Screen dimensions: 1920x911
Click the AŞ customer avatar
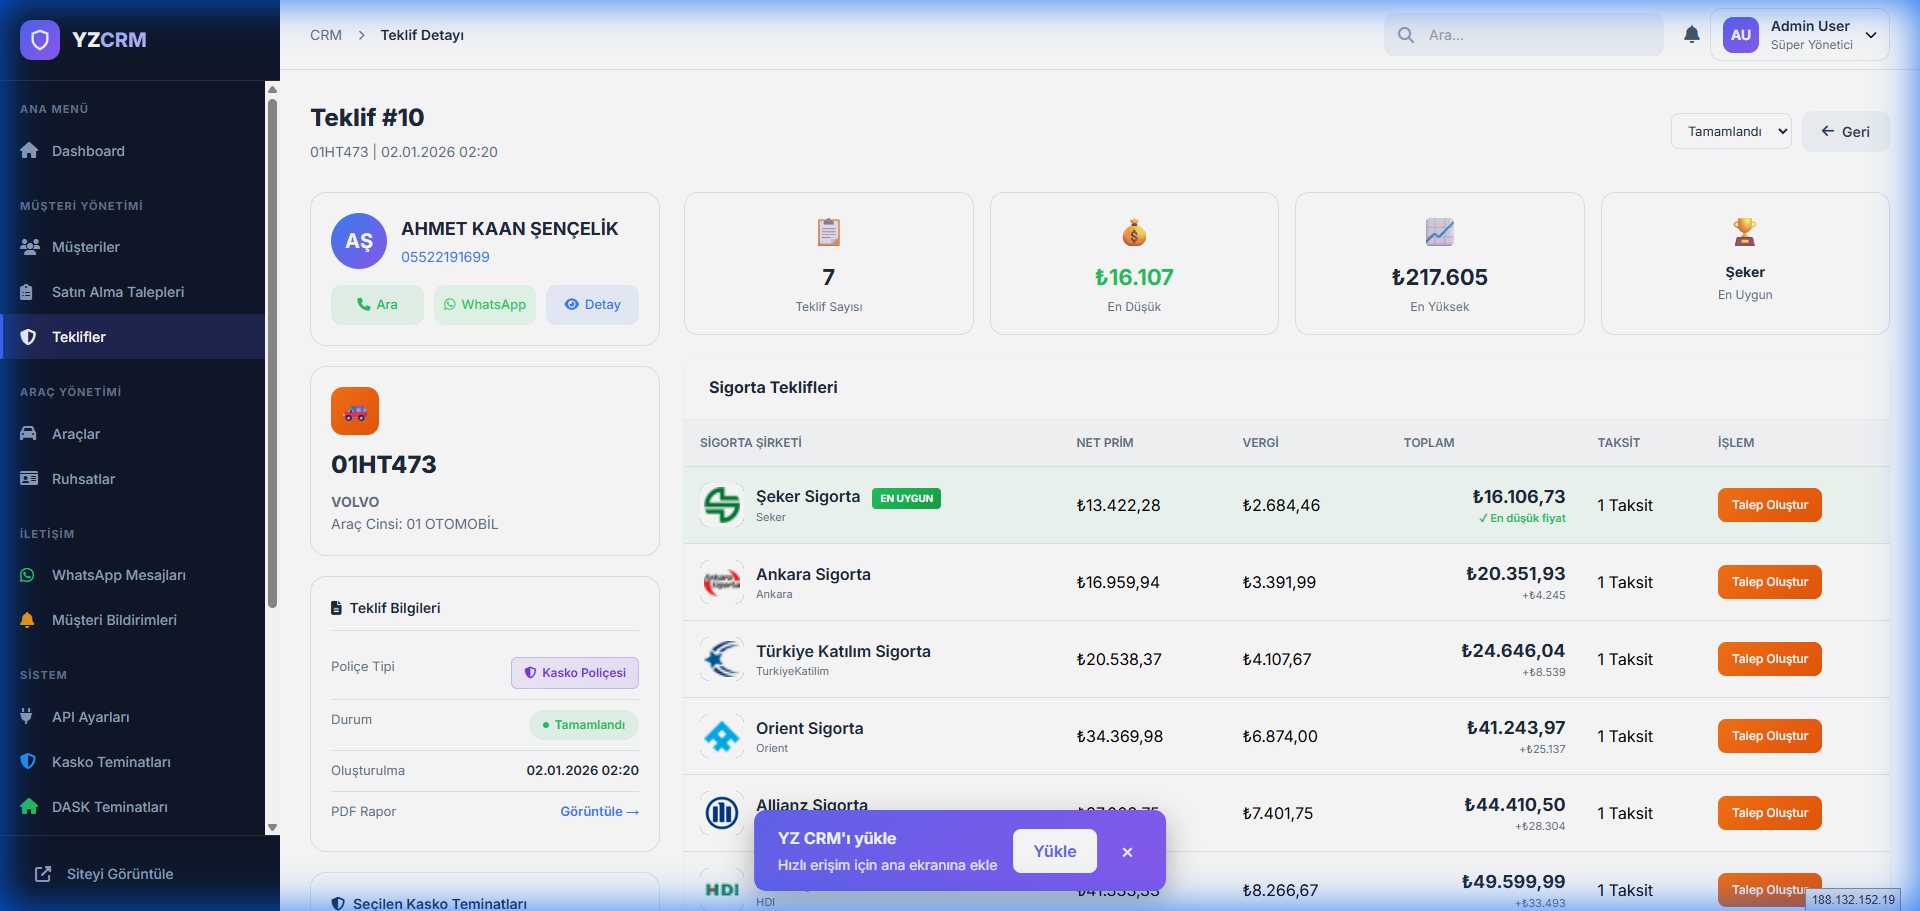click(359, 241)
